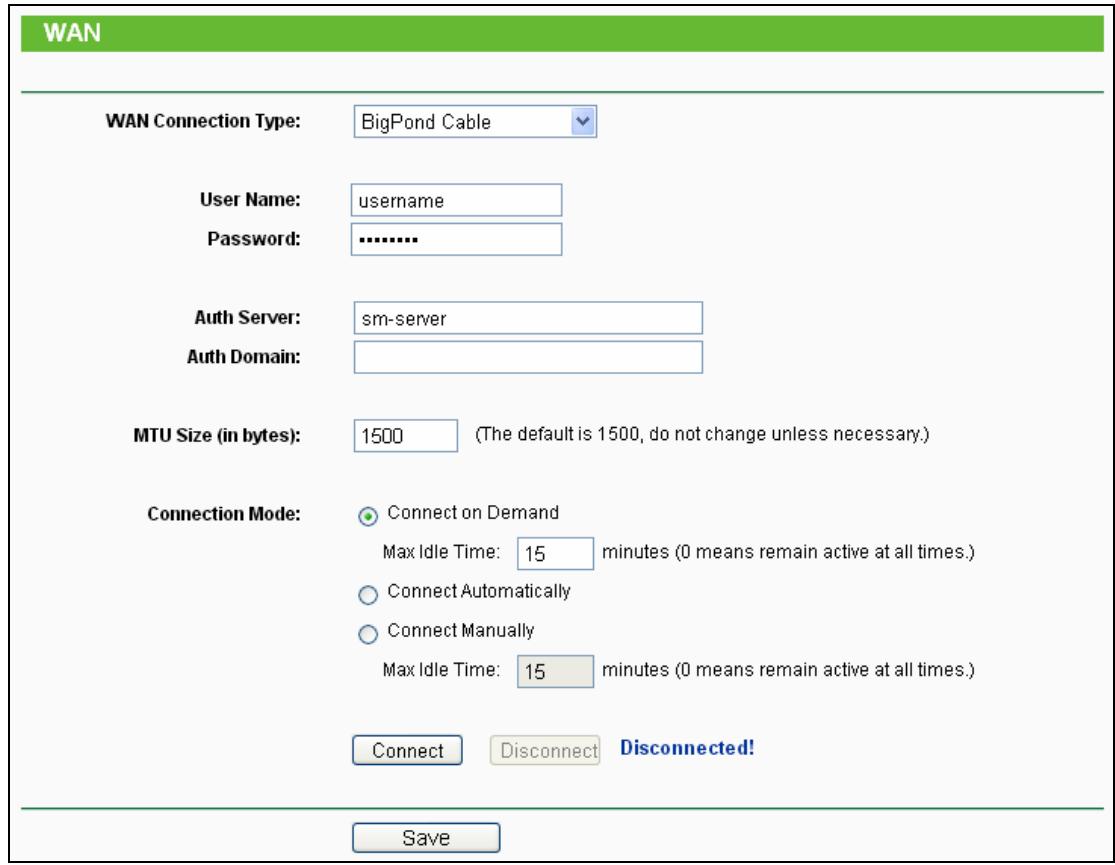Click disabled Max Idle Time field under Connect Manually
1115x865 pixels.
[555, 671]
